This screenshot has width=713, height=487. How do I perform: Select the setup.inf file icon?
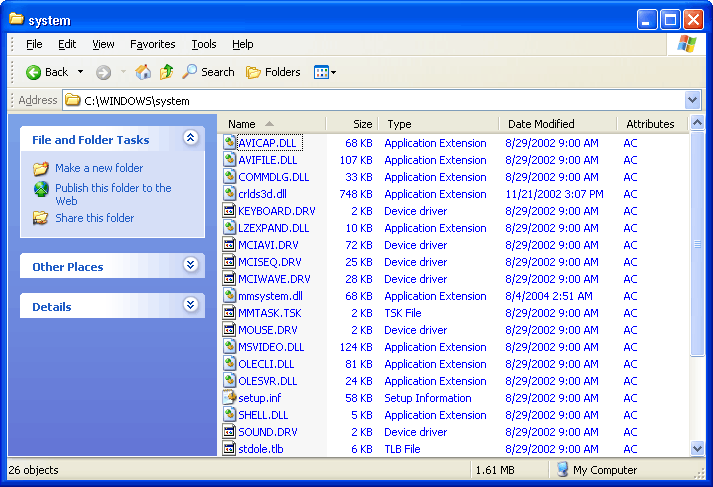pos(230,397)
